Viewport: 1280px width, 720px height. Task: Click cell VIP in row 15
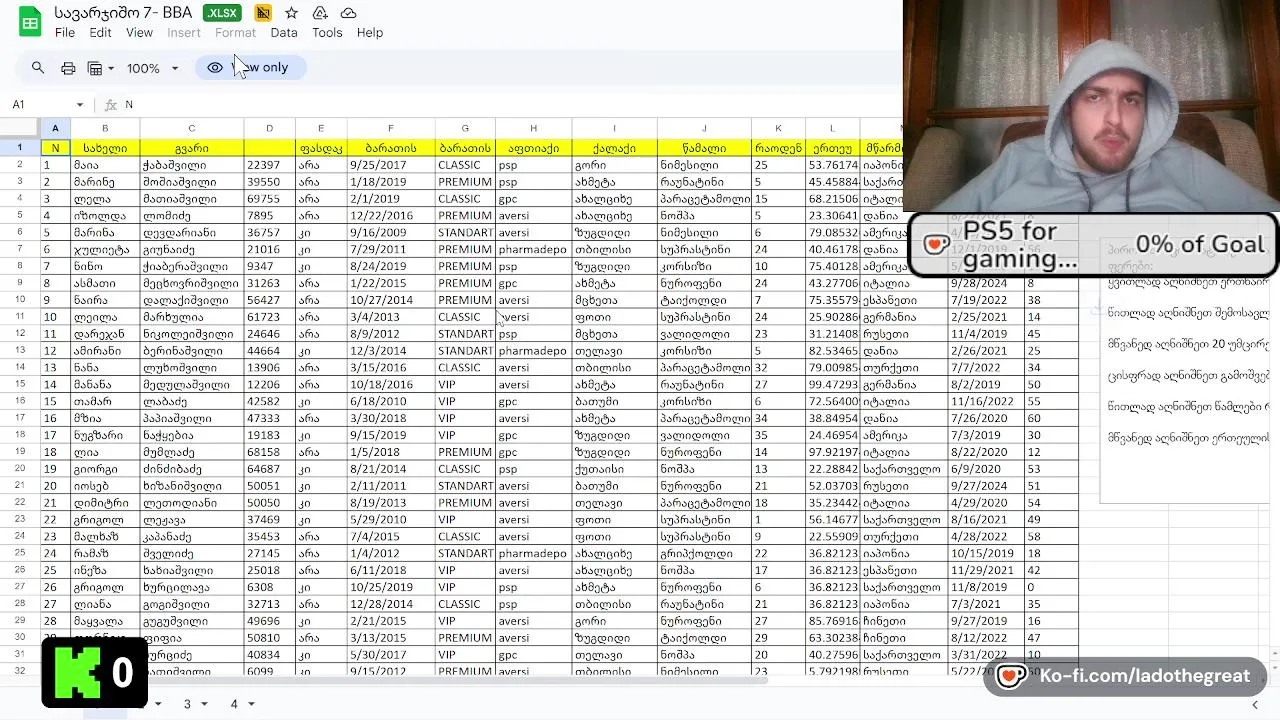pyautogui.click(x=465, y=385)
